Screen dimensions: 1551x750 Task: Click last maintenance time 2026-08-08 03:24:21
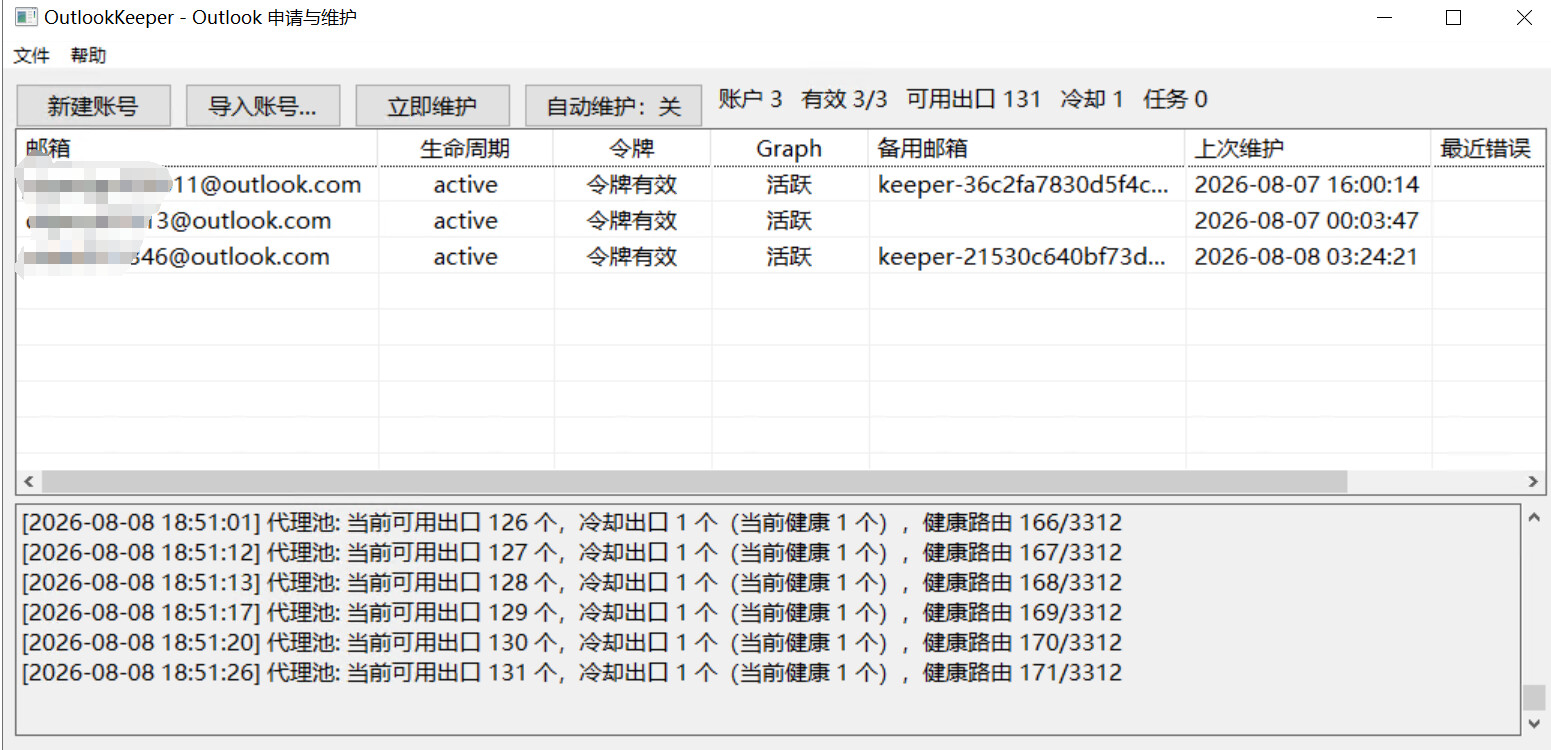tap(1306, 257)
